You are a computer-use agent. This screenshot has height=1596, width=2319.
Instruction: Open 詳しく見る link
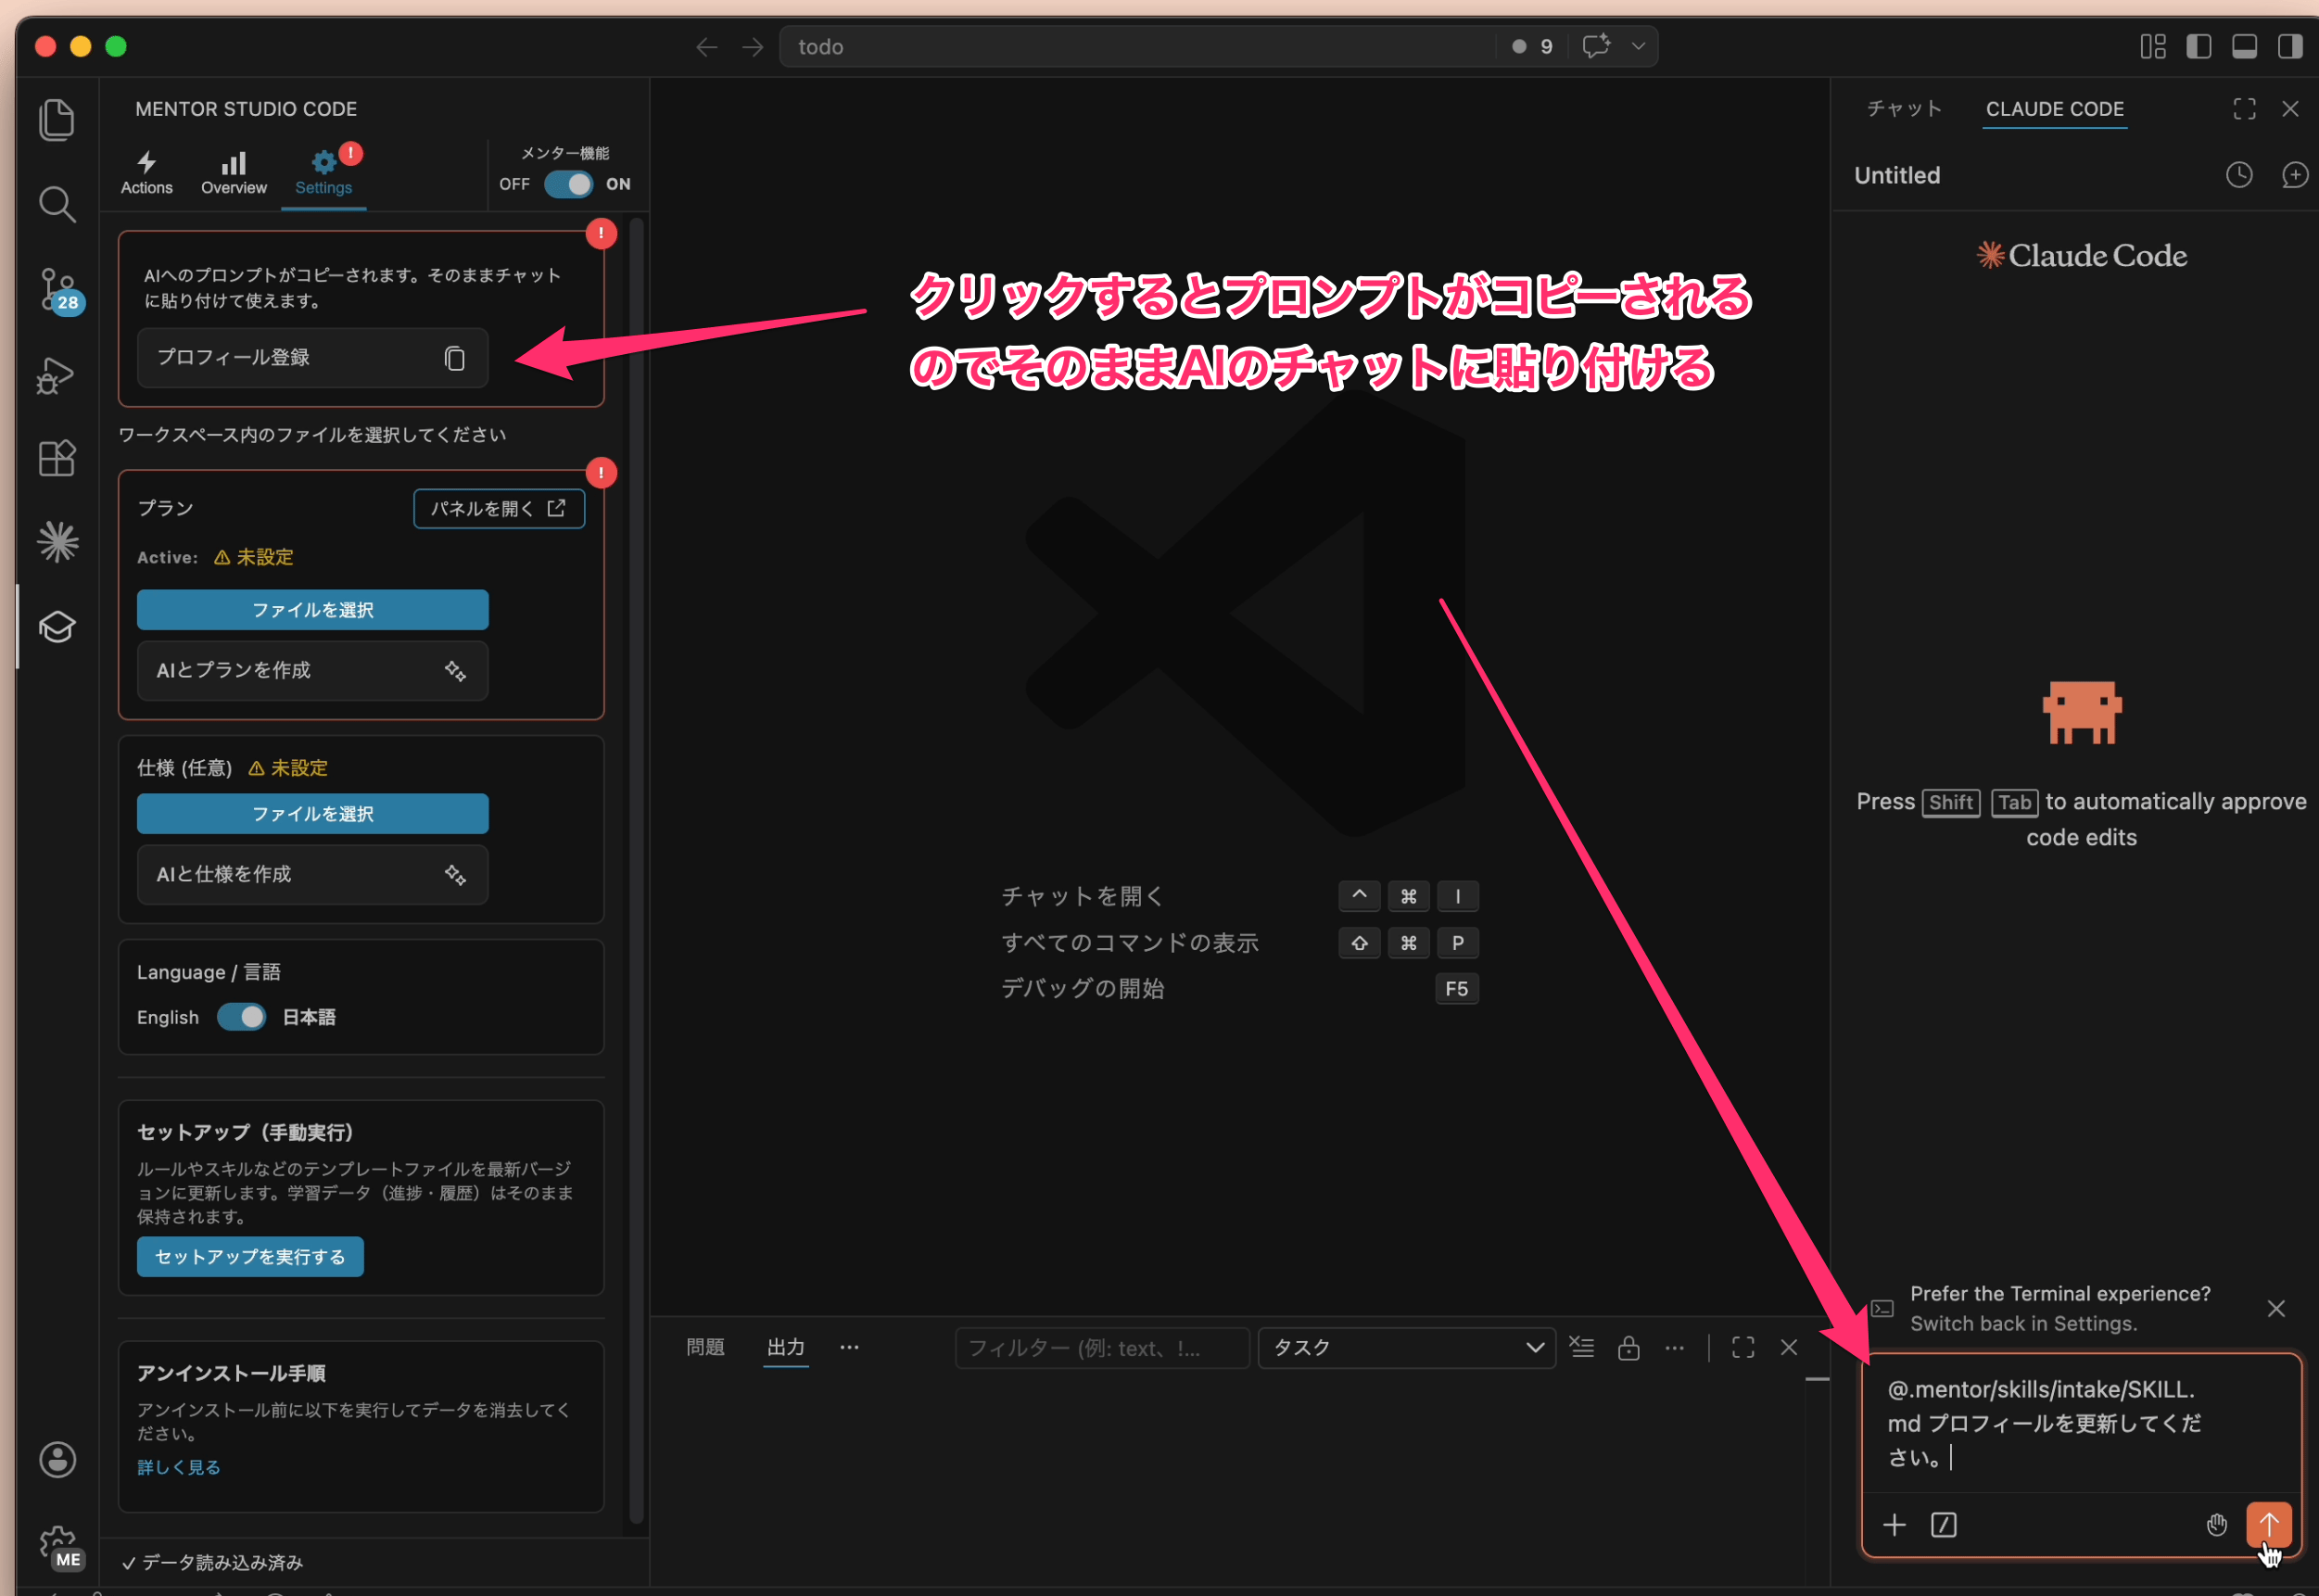[179, 1467]
